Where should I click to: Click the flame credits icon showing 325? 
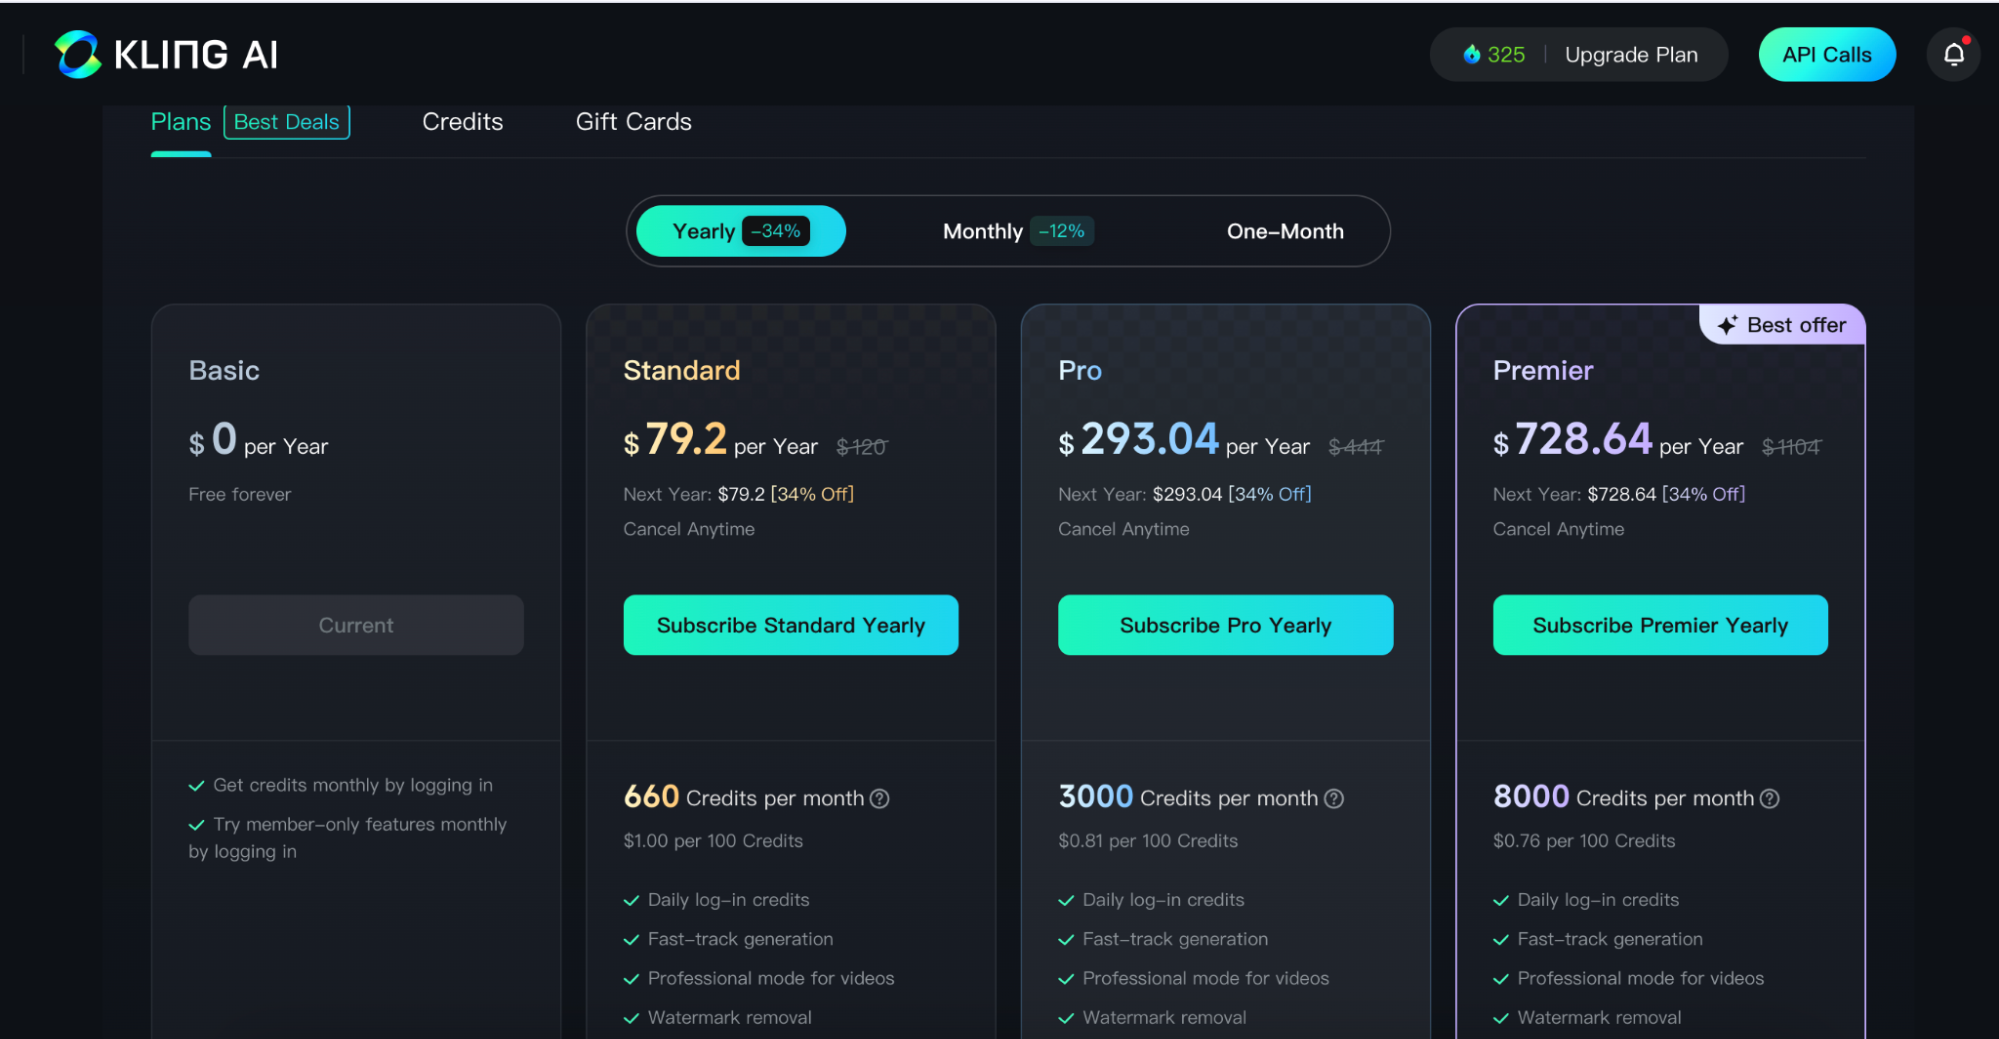pos(1472,54)
